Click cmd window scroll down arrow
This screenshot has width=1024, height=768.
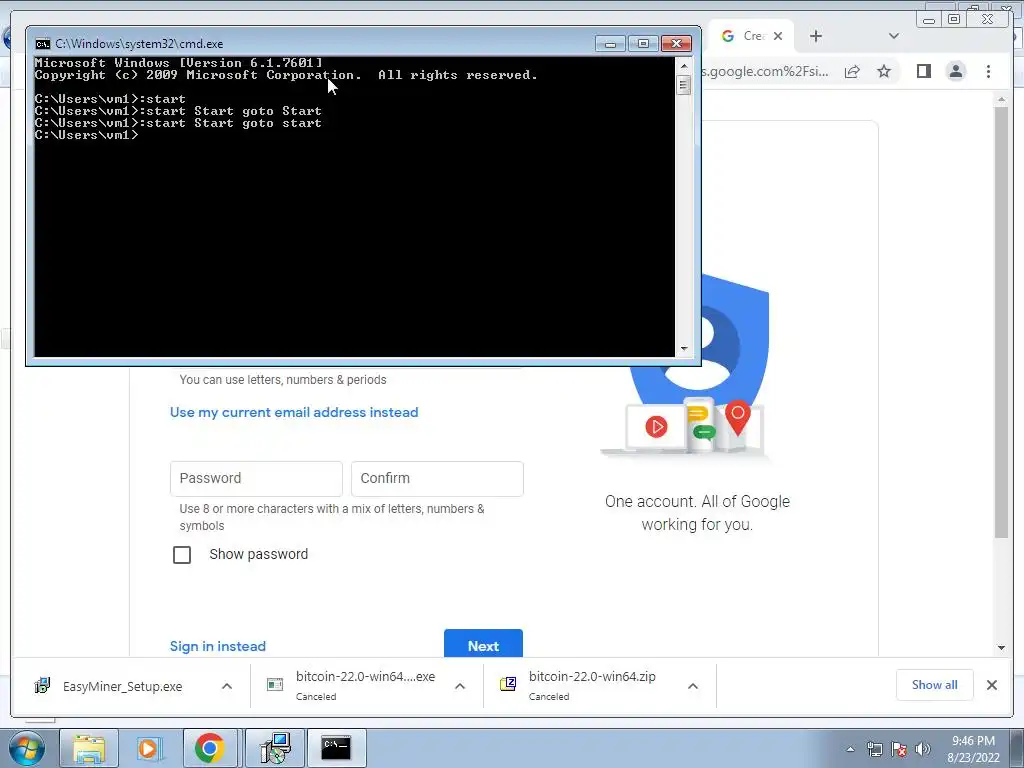click(684, 349)
